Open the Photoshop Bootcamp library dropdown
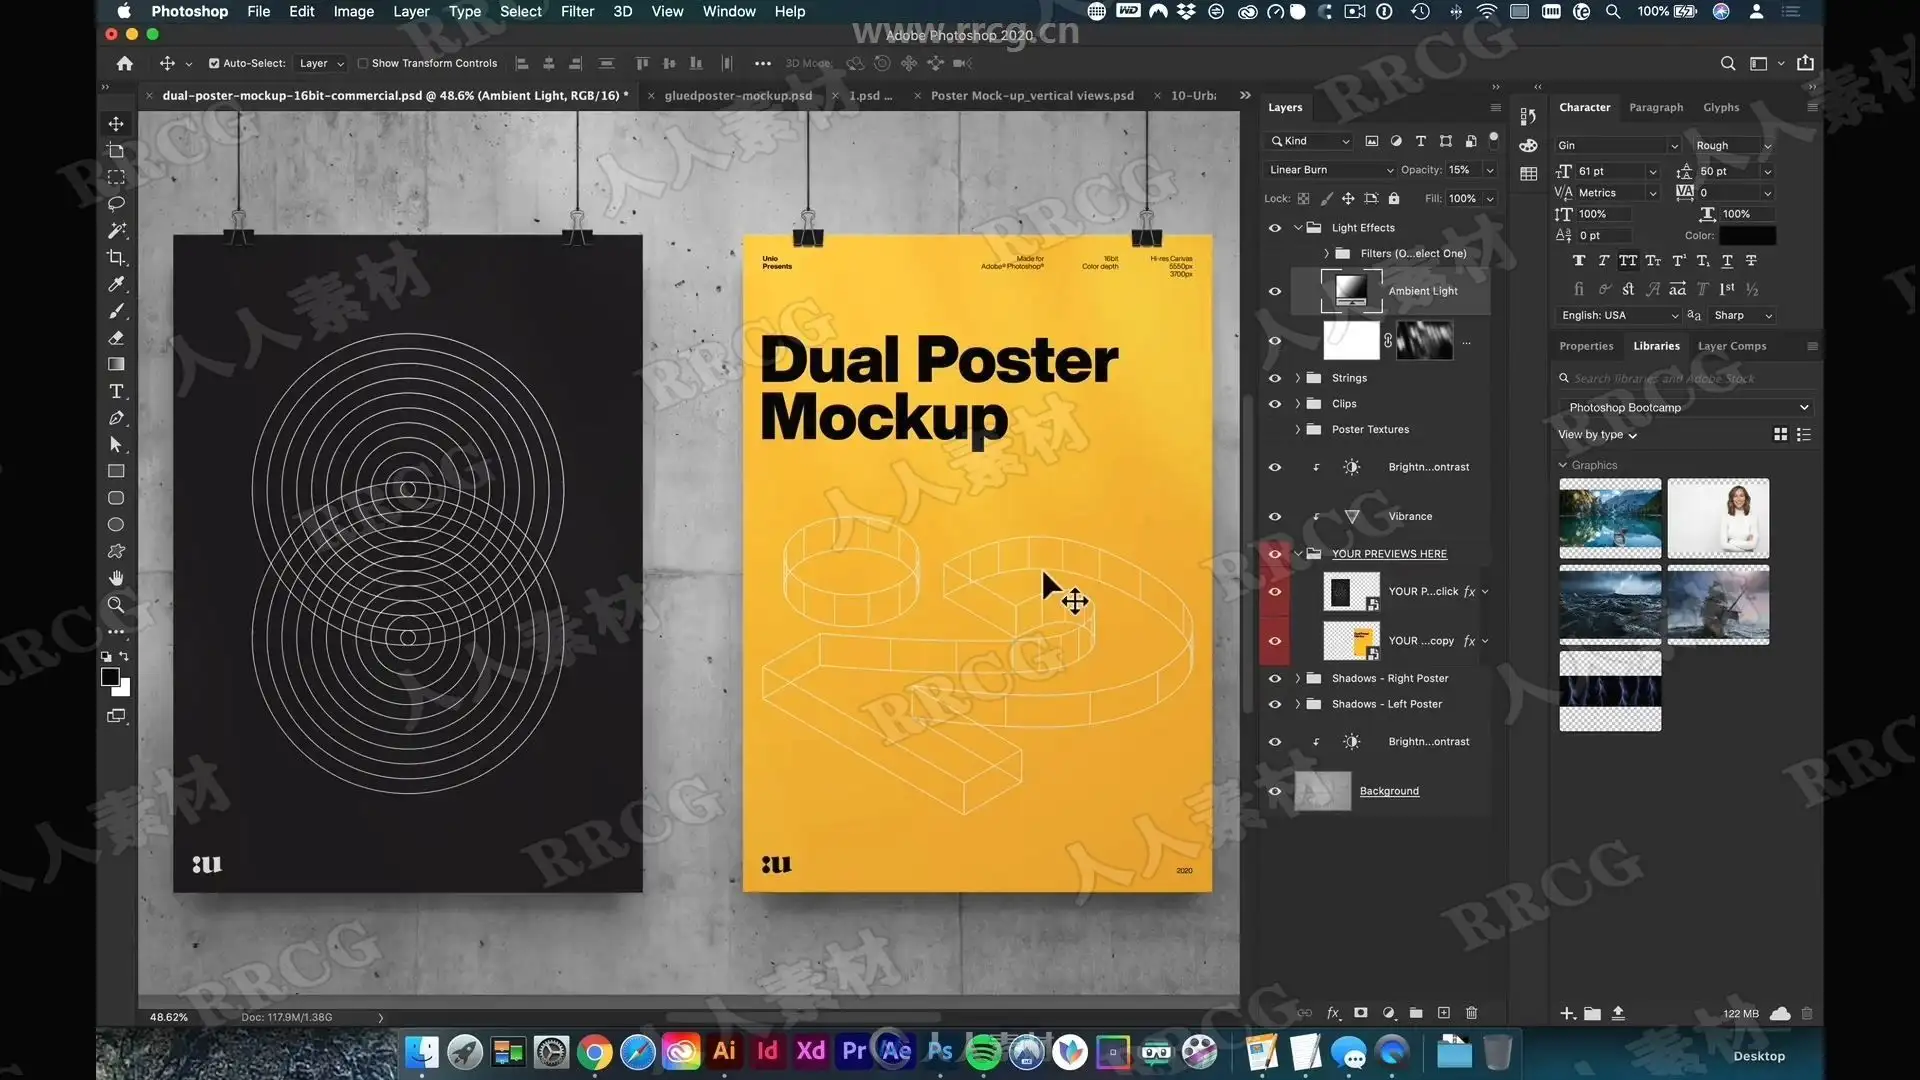Image resolution: width=1920 pixels, height=1080 pixels. [x=1687, y=408]
